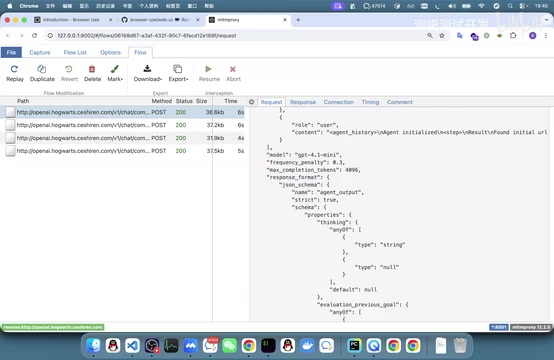Viewport: 554px width, 360px height.
Task: Open WeChat from the Dock
Action: pyautogui.click(x=229, y=346)
